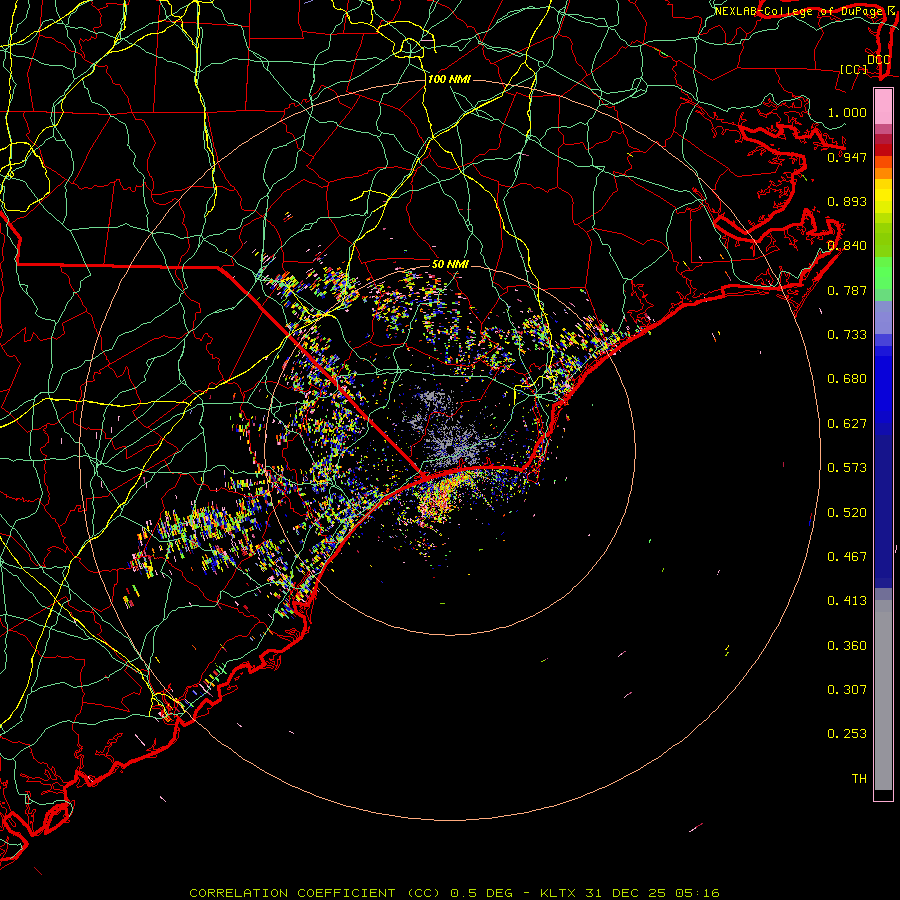The image size is (900, 900).
Task: Click the 0.253 scale value
Action: point(847,734)
